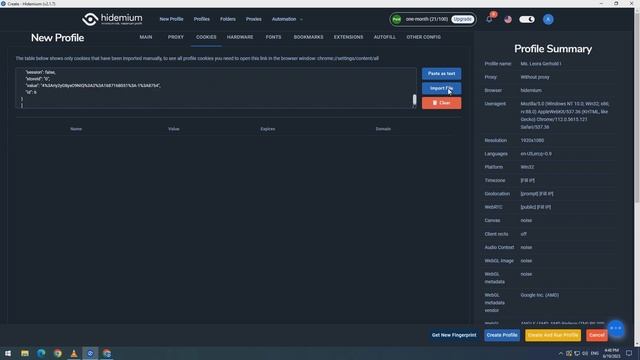
Task: Open the Proxies page
Action: (253, 19)
